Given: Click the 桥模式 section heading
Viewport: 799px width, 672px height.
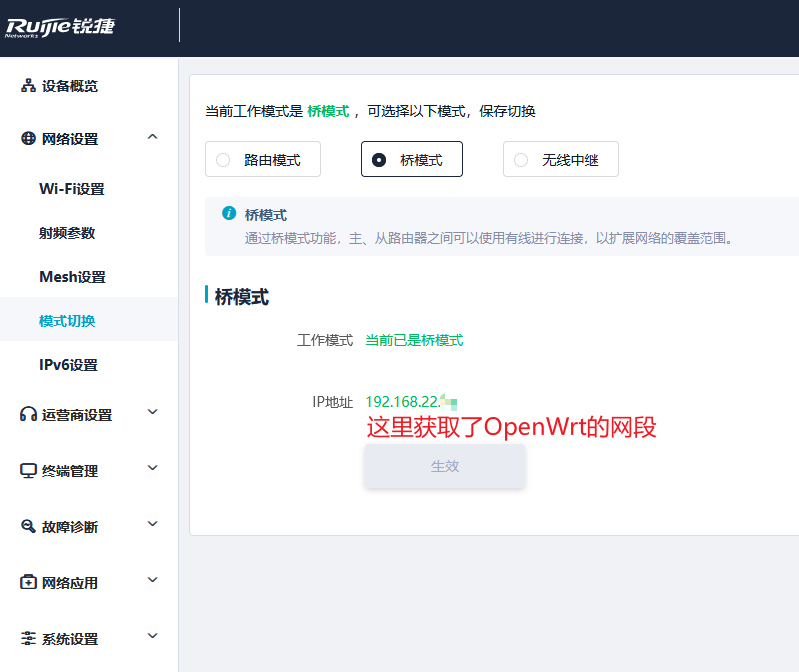Looking at the screenshot, I should tap(242, 297).
